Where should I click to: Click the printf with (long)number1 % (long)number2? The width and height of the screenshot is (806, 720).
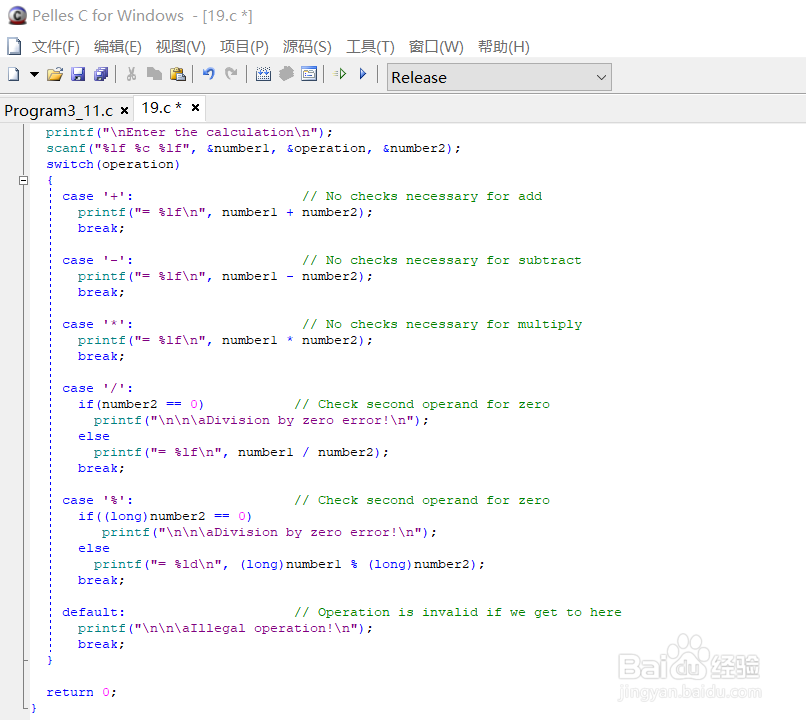click(289, 564)
